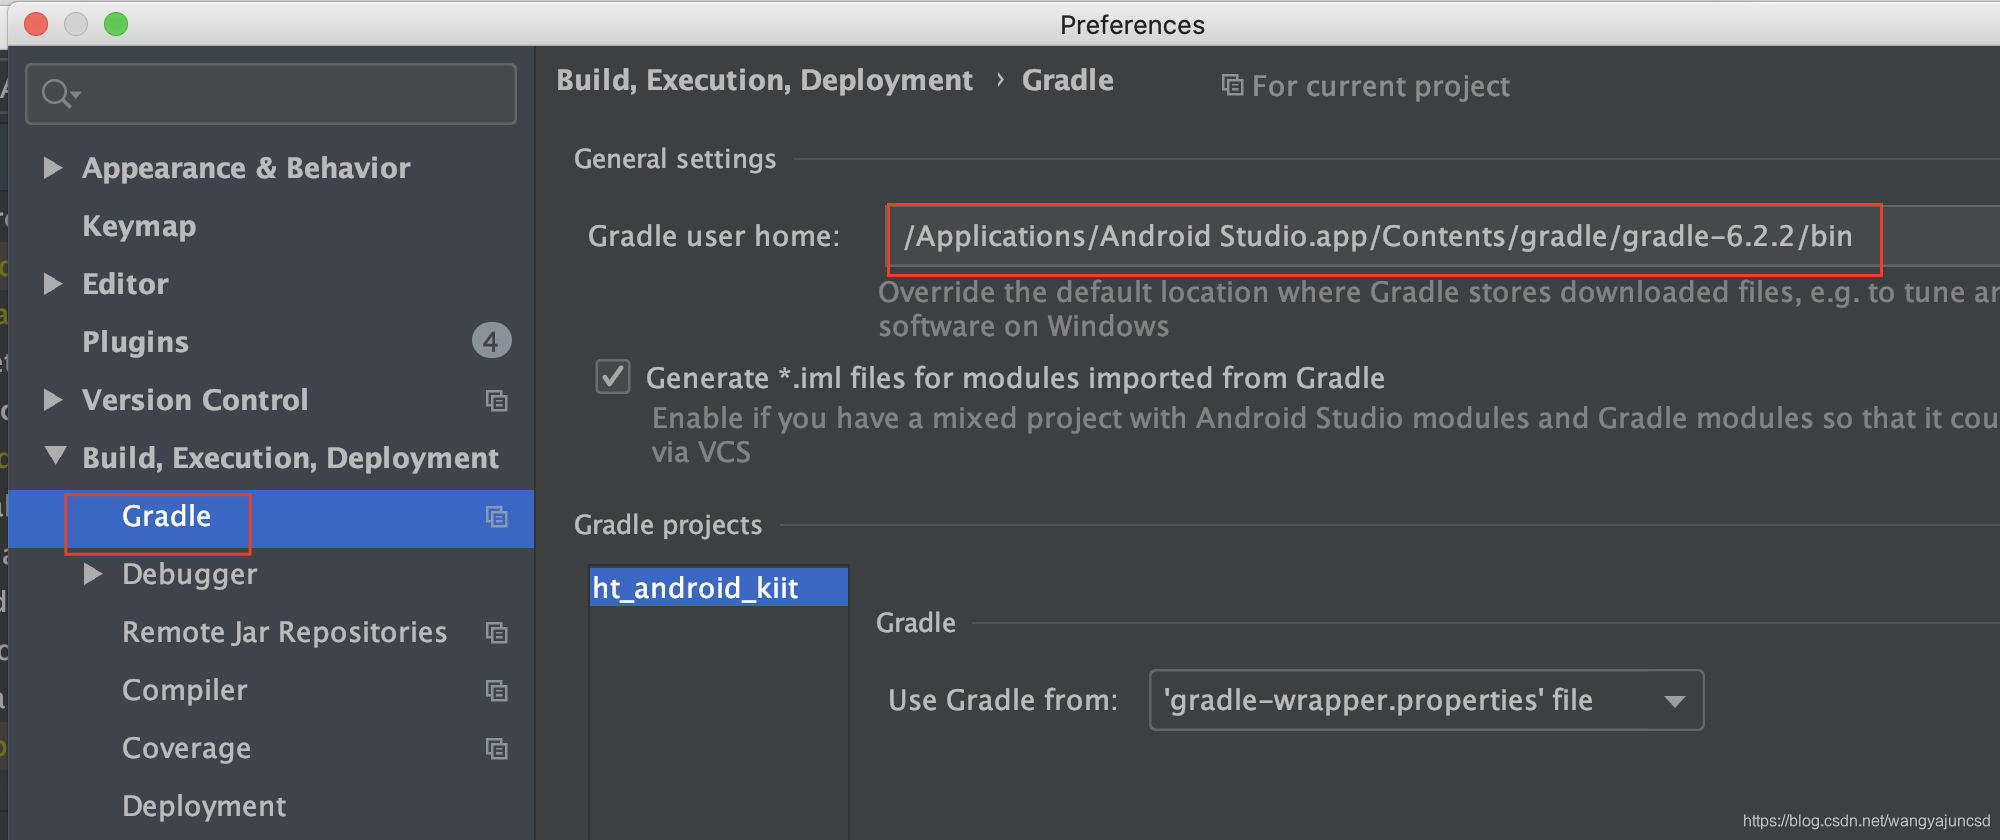Click the For current project icon

(1232, 86)
